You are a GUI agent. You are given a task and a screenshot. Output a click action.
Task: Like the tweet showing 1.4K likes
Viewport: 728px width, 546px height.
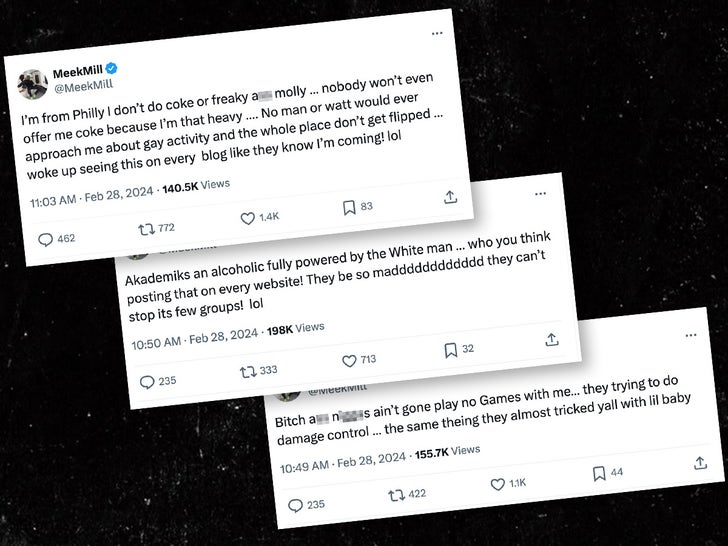pos(248,218)
